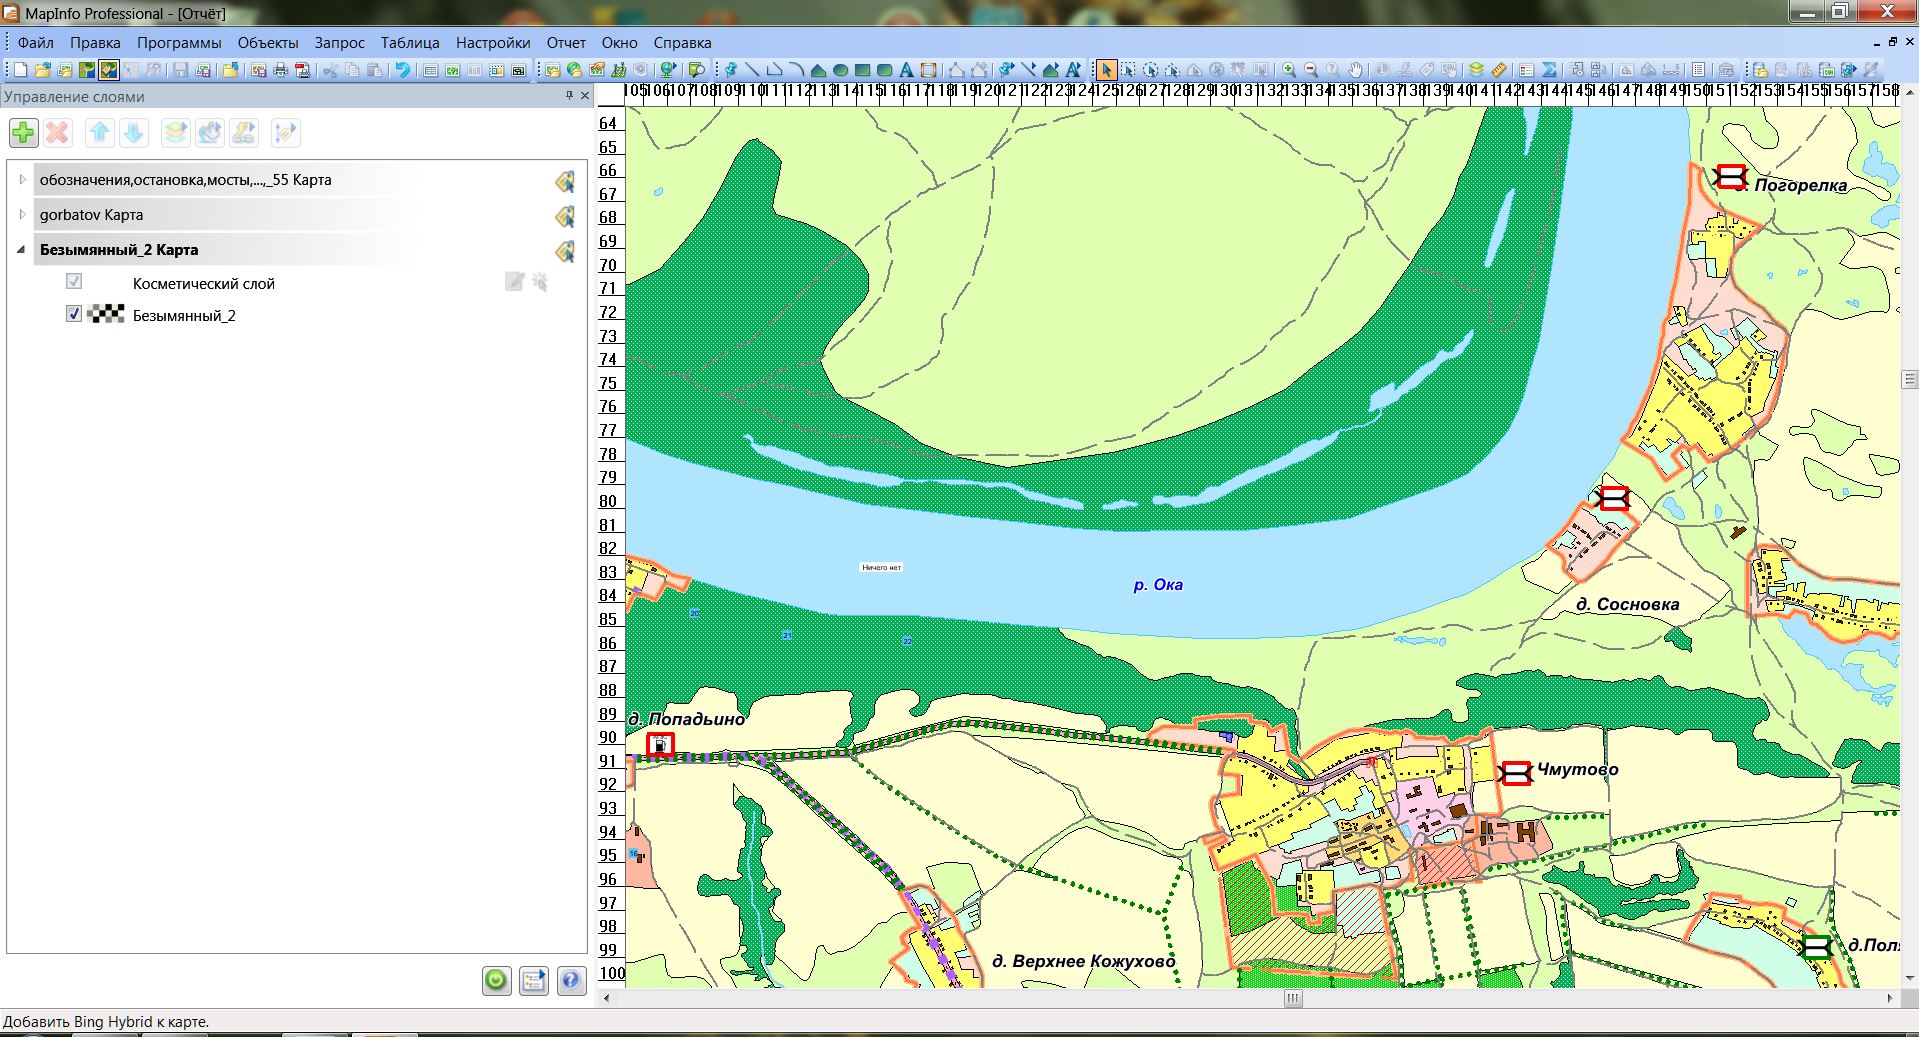Open the Таблица menu

coord(409,43)
